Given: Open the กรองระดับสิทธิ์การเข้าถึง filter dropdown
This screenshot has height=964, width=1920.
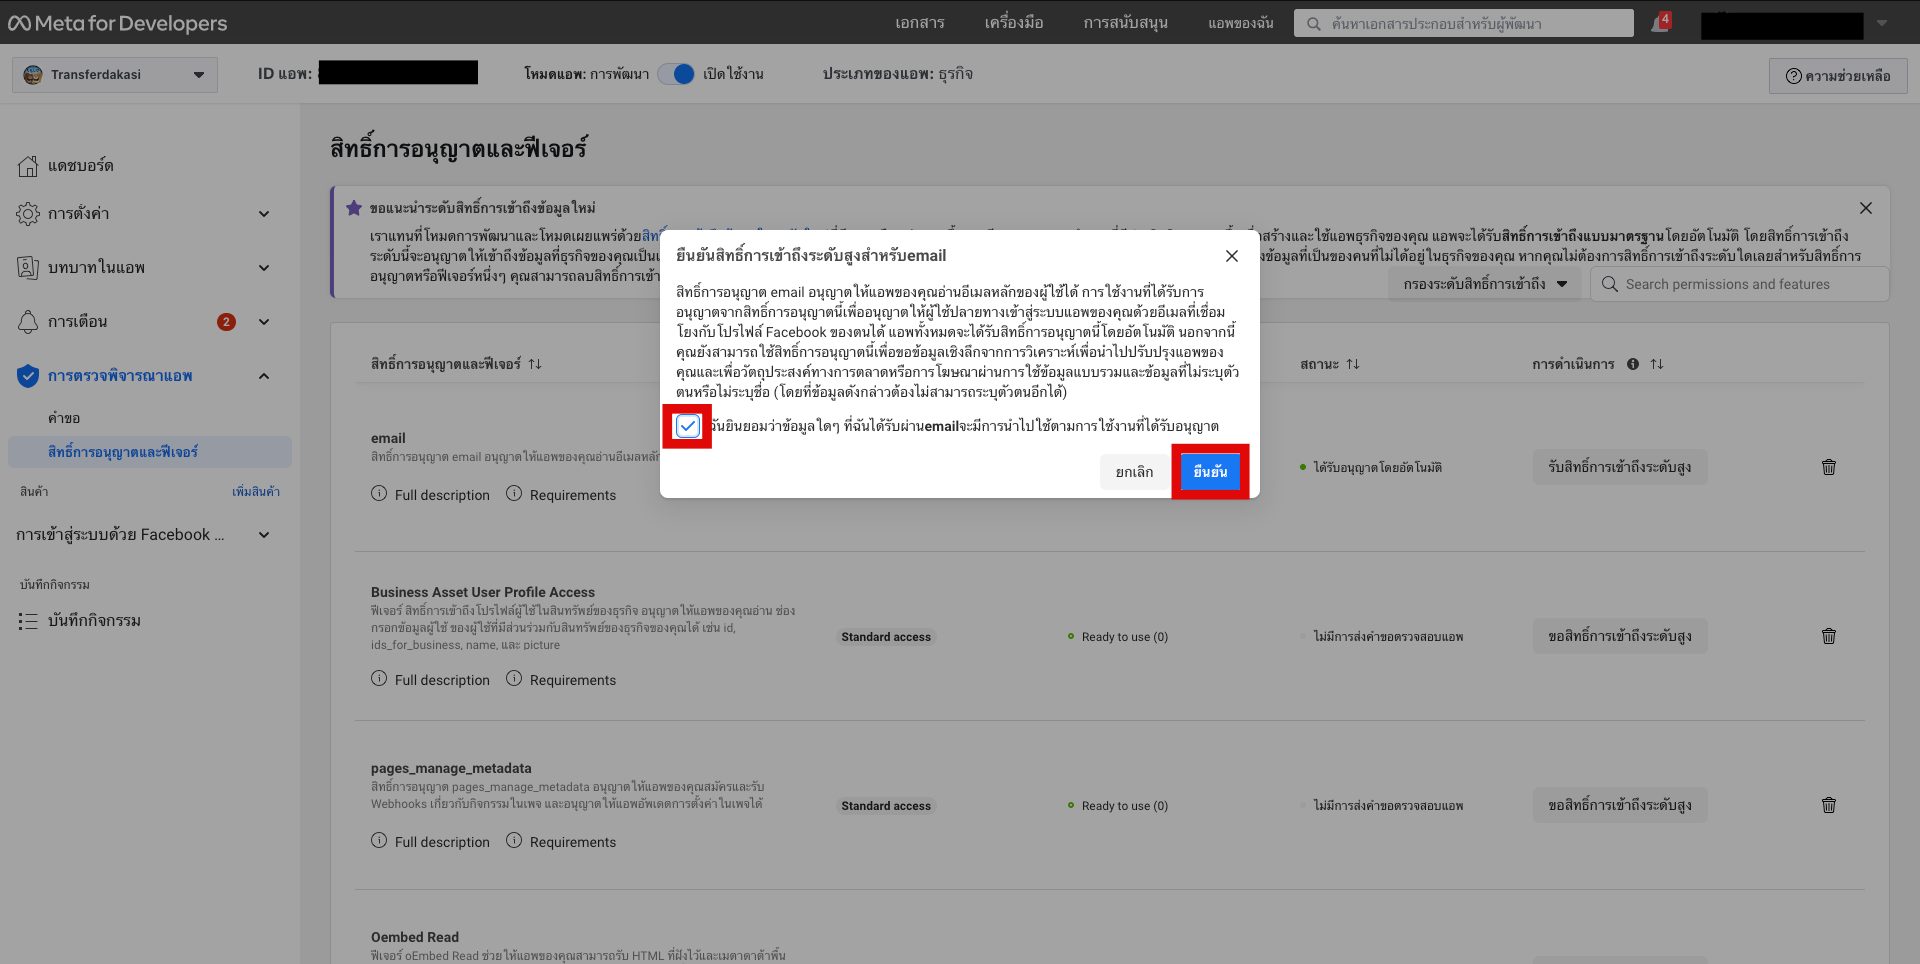Looking at the screenshot, I should tap(1484, 284).
